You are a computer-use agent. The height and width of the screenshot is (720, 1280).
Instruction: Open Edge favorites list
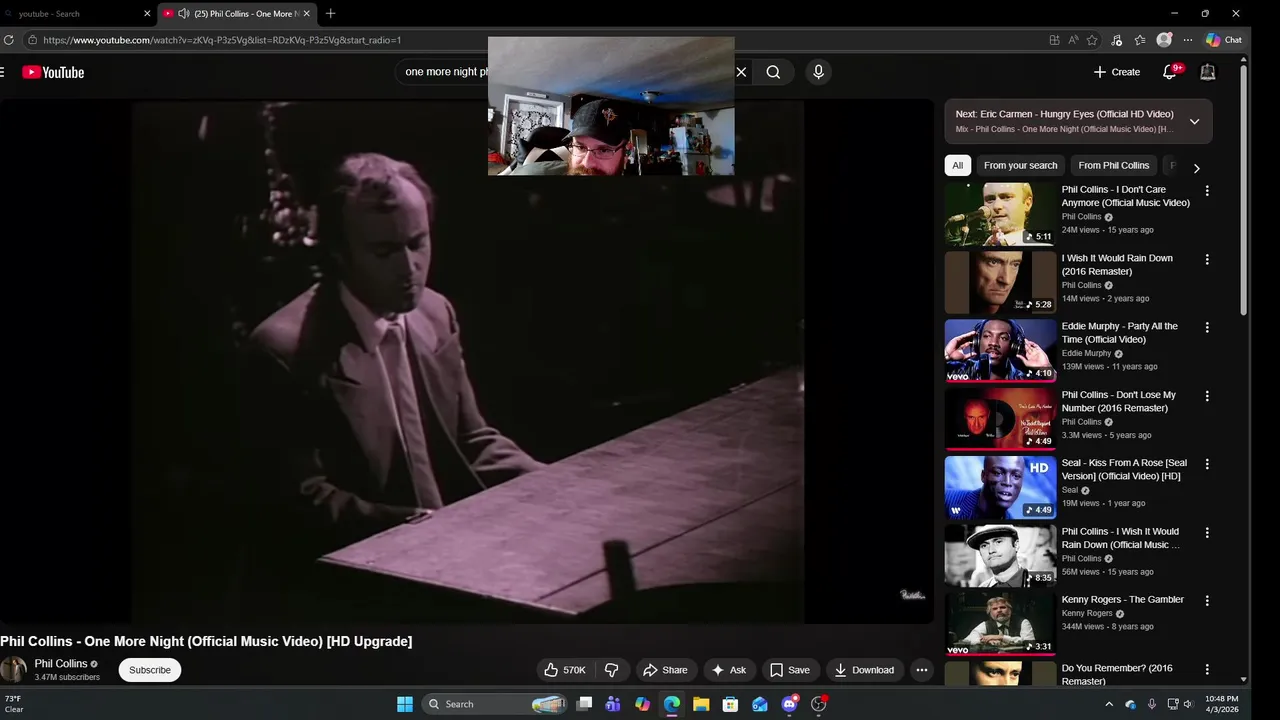tap(1140, 40)
